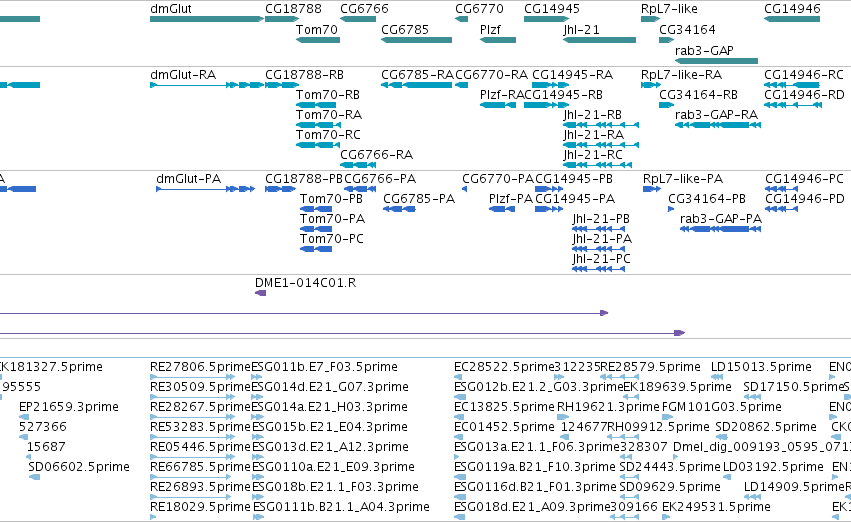The width and height of the screenshot is (851, 522).
Task: Click the EP21659.3prime EST label
Action: pyautogui.click(x=69, y=408)
